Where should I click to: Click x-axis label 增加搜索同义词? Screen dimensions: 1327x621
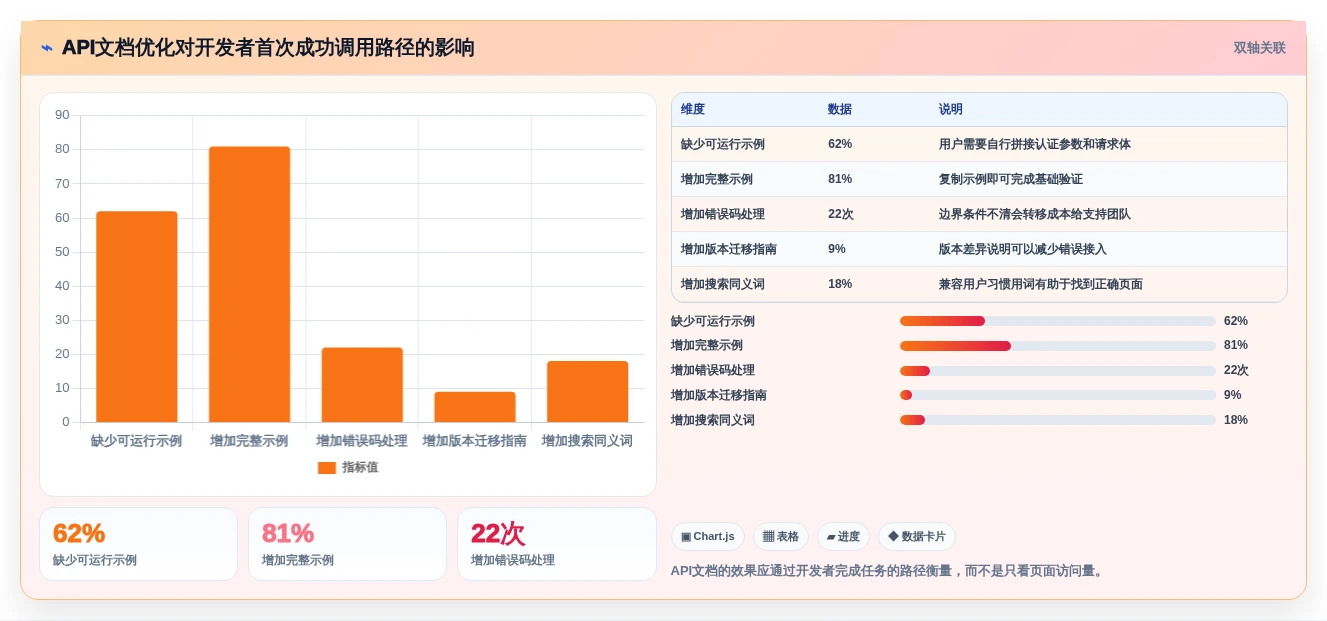(587, 441)
